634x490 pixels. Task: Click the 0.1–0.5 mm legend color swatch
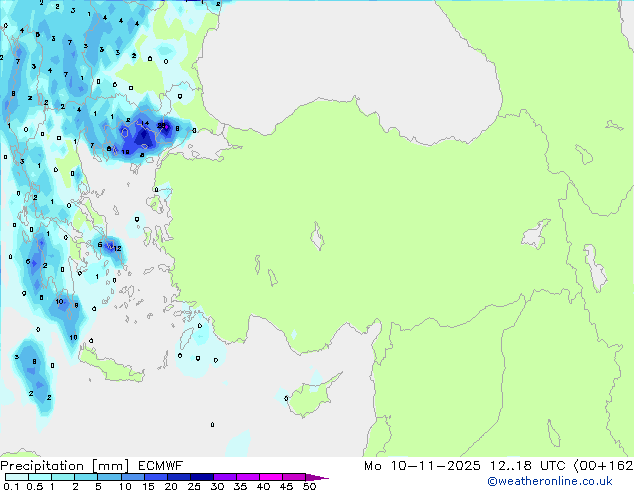pos(17,477)
